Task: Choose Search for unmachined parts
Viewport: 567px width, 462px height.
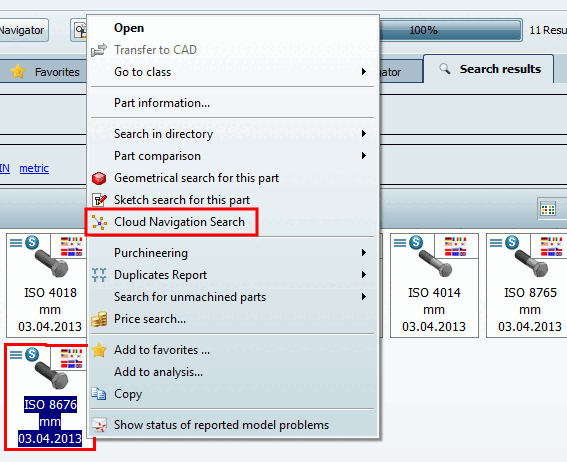Action: tap(232, 297)
